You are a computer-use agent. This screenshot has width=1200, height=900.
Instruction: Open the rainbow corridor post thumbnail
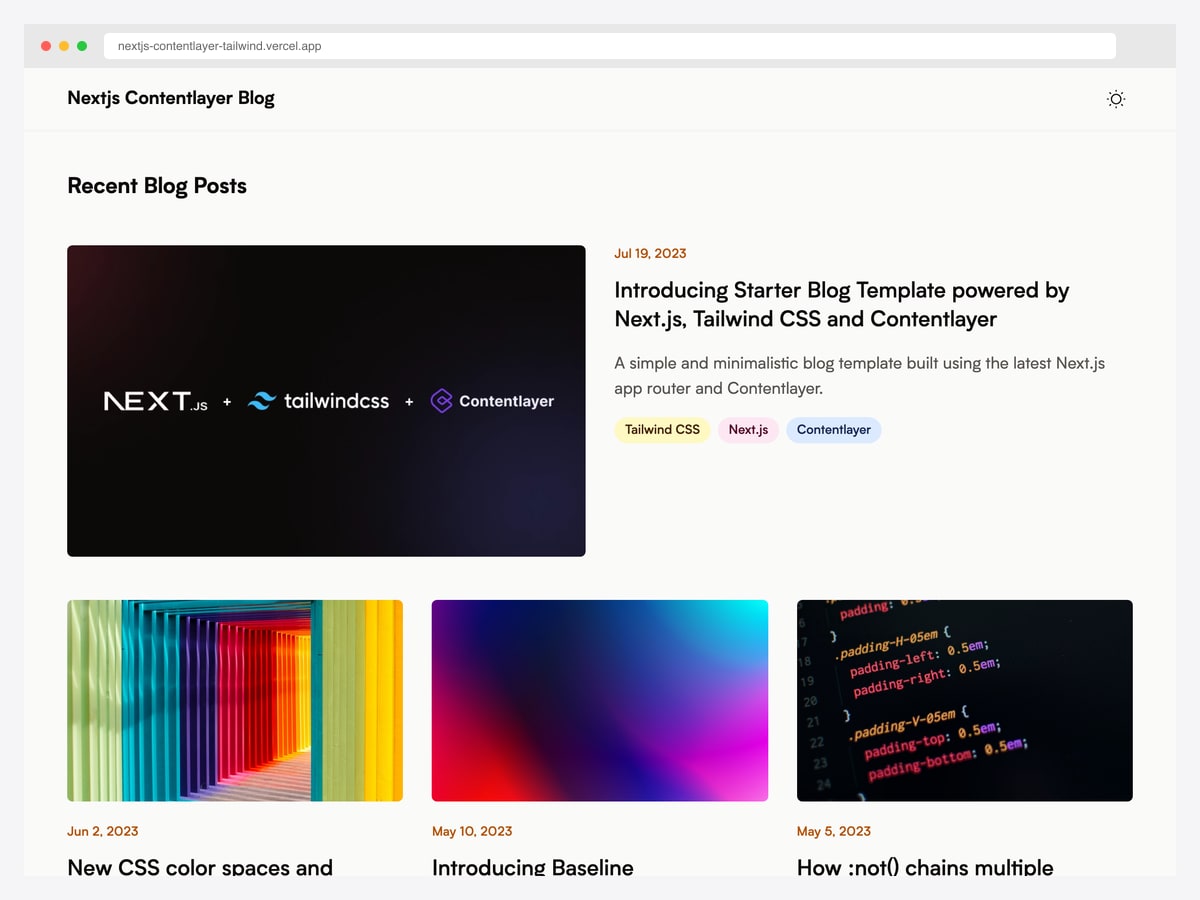coord(235,700)
